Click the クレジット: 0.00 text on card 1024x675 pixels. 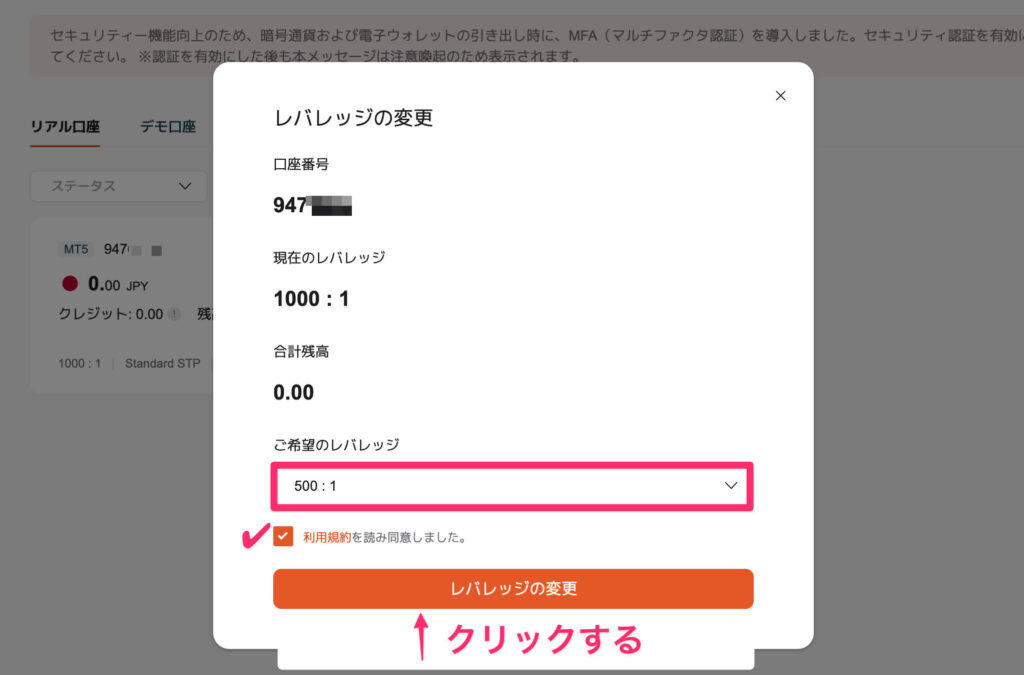click(111, 314)
